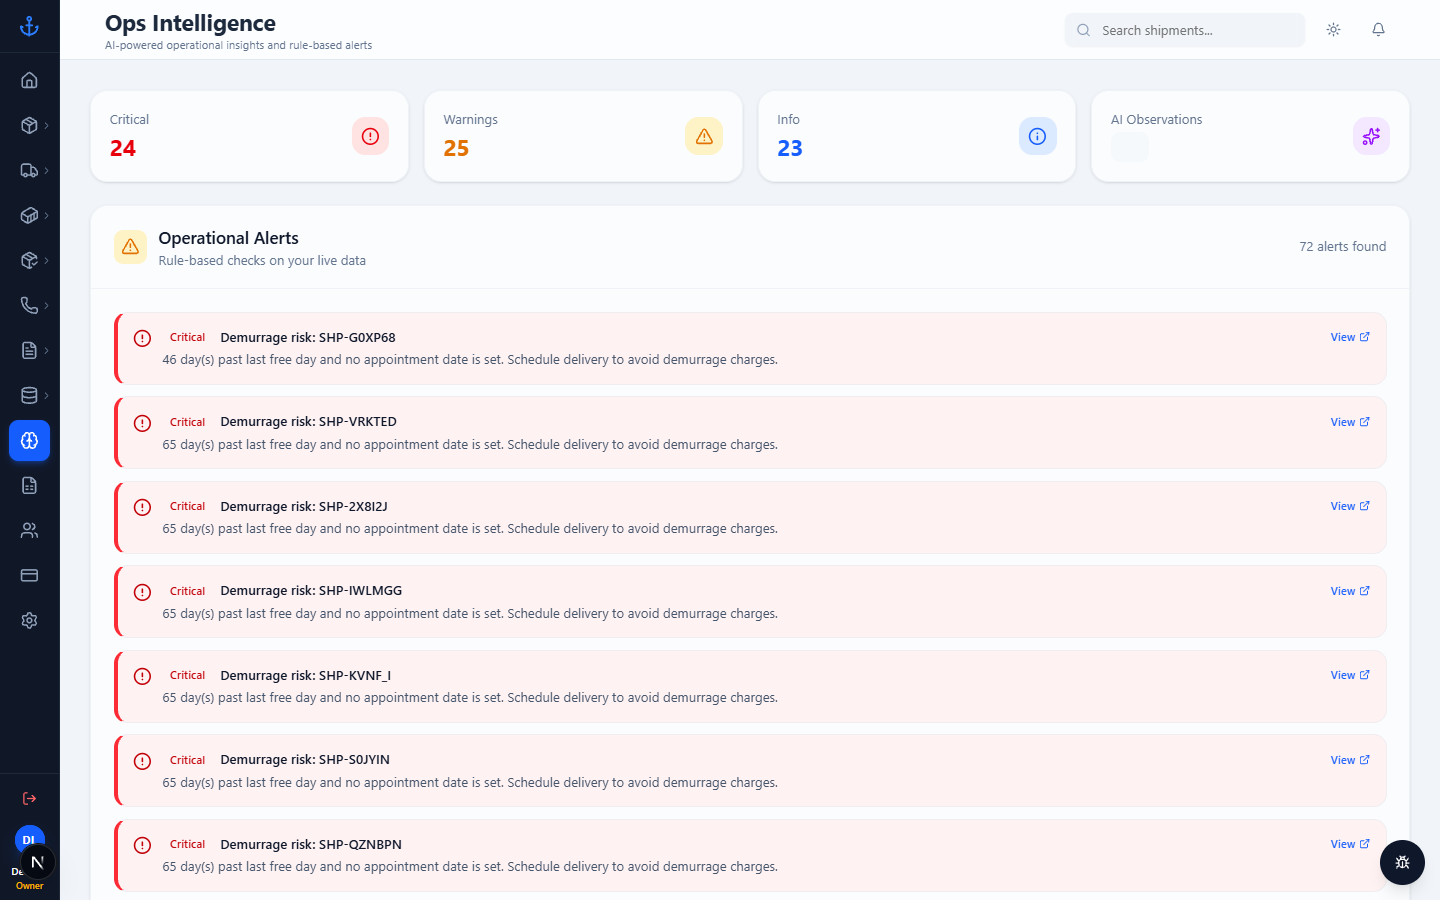Open the settings gear in sidebar
Screen dimensions: 1440x900
tap(29, 620)
